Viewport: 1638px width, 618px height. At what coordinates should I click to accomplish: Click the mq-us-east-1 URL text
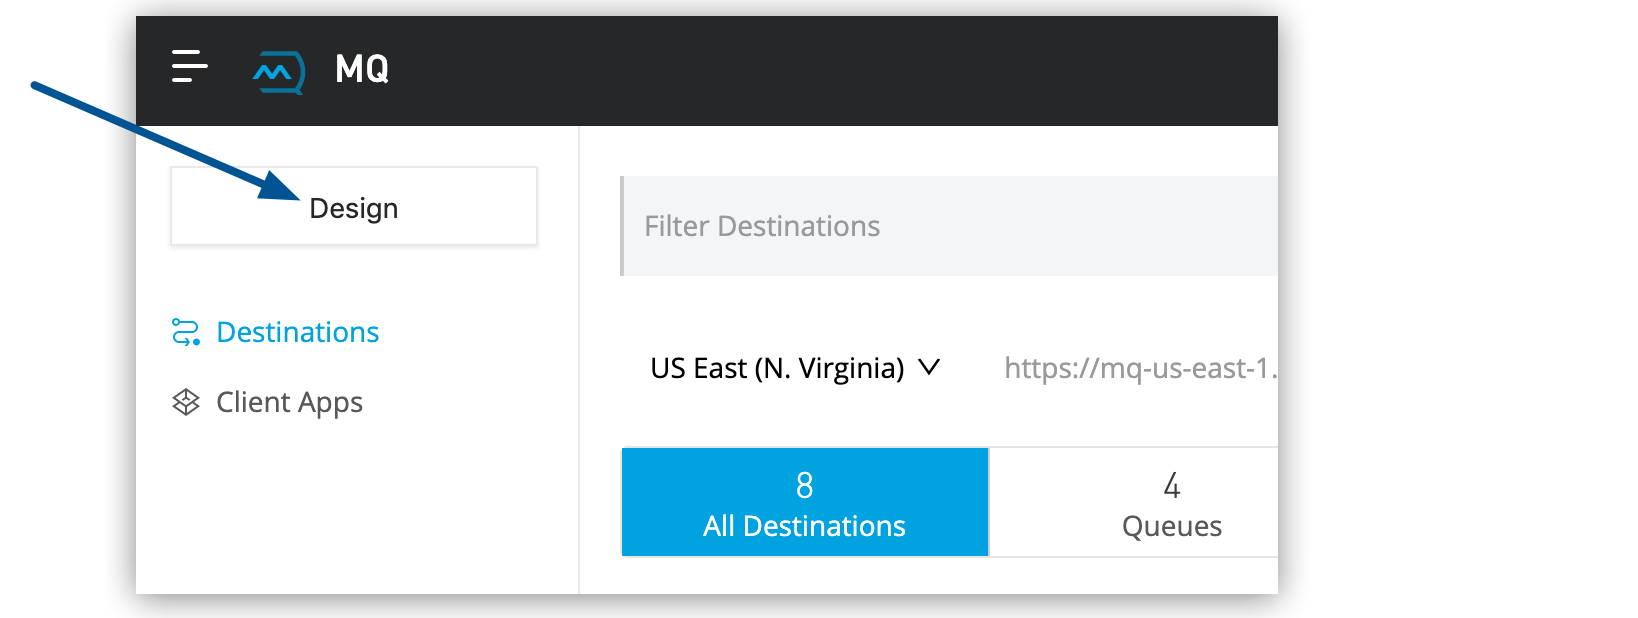pos(1139,368)
